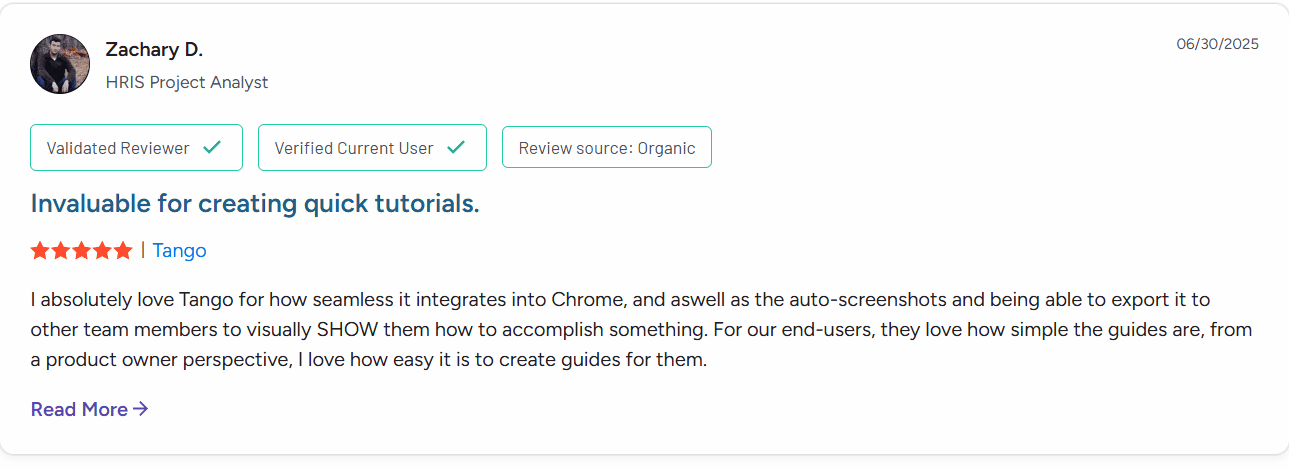
Task: Click the checkmark icon in Verified Current User badge
Action: (x=456, y=148)
